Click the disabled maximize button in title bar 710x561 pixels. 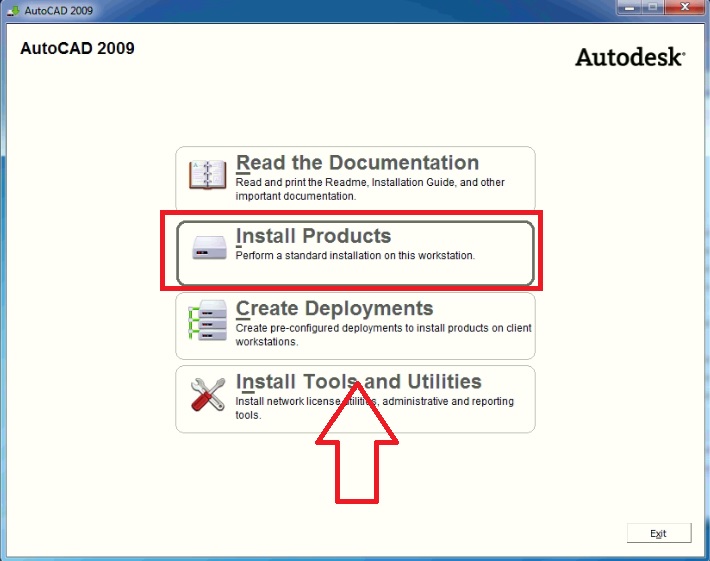tap(651, 7)
